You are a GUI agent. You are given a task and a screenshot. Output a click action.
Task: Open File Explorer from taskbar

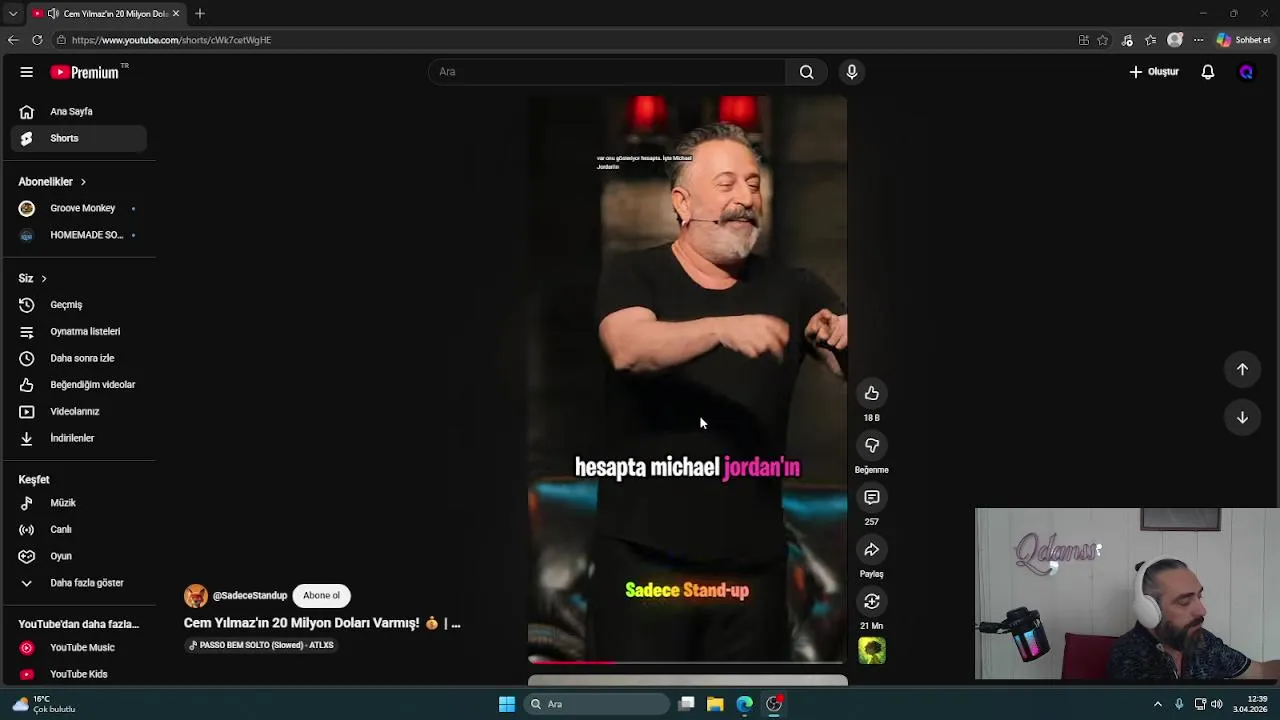click(x=715, y=704)
